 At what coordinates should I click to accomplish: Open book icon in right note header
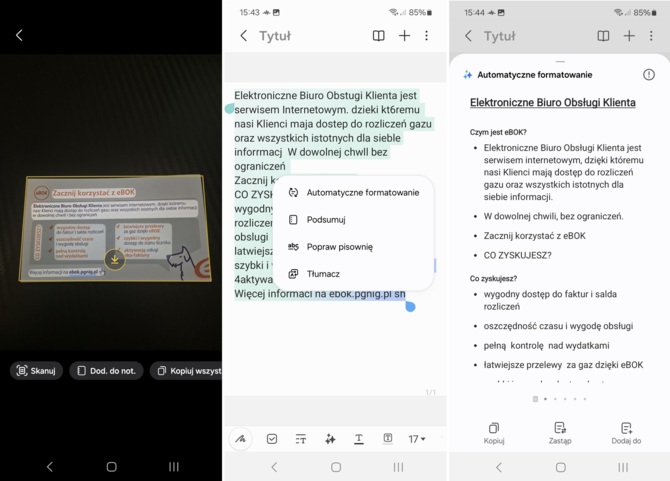(603, 35)
